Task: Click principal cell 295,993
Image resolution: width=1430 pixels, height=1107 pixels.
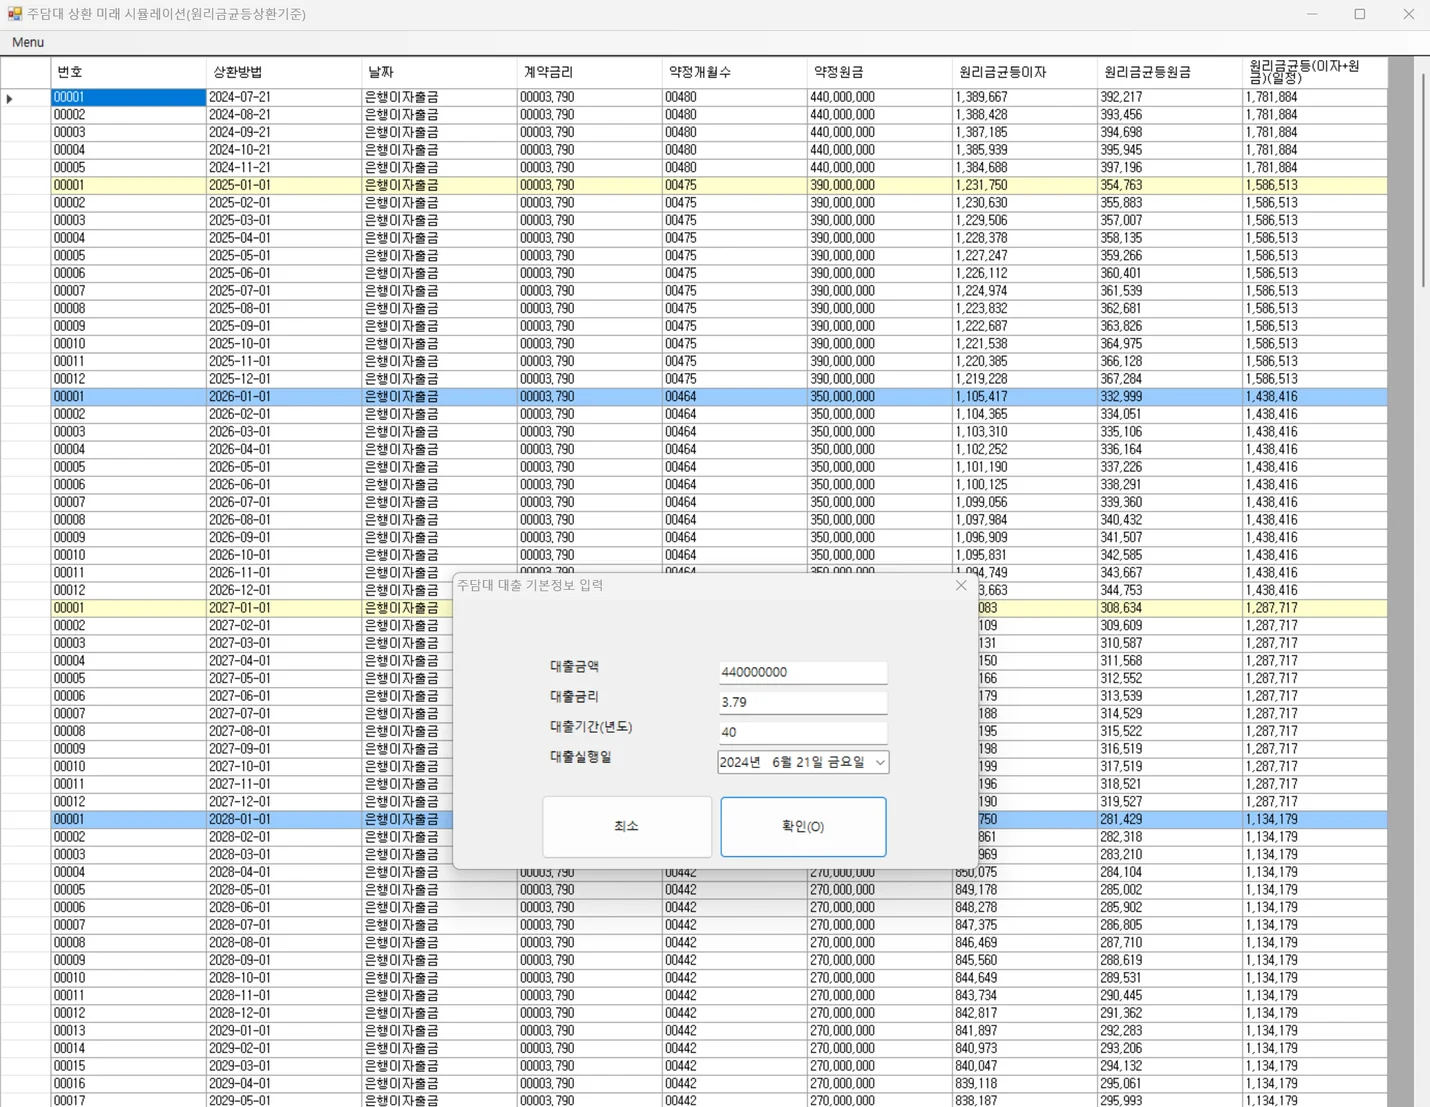Action: coord(1169,1100)
